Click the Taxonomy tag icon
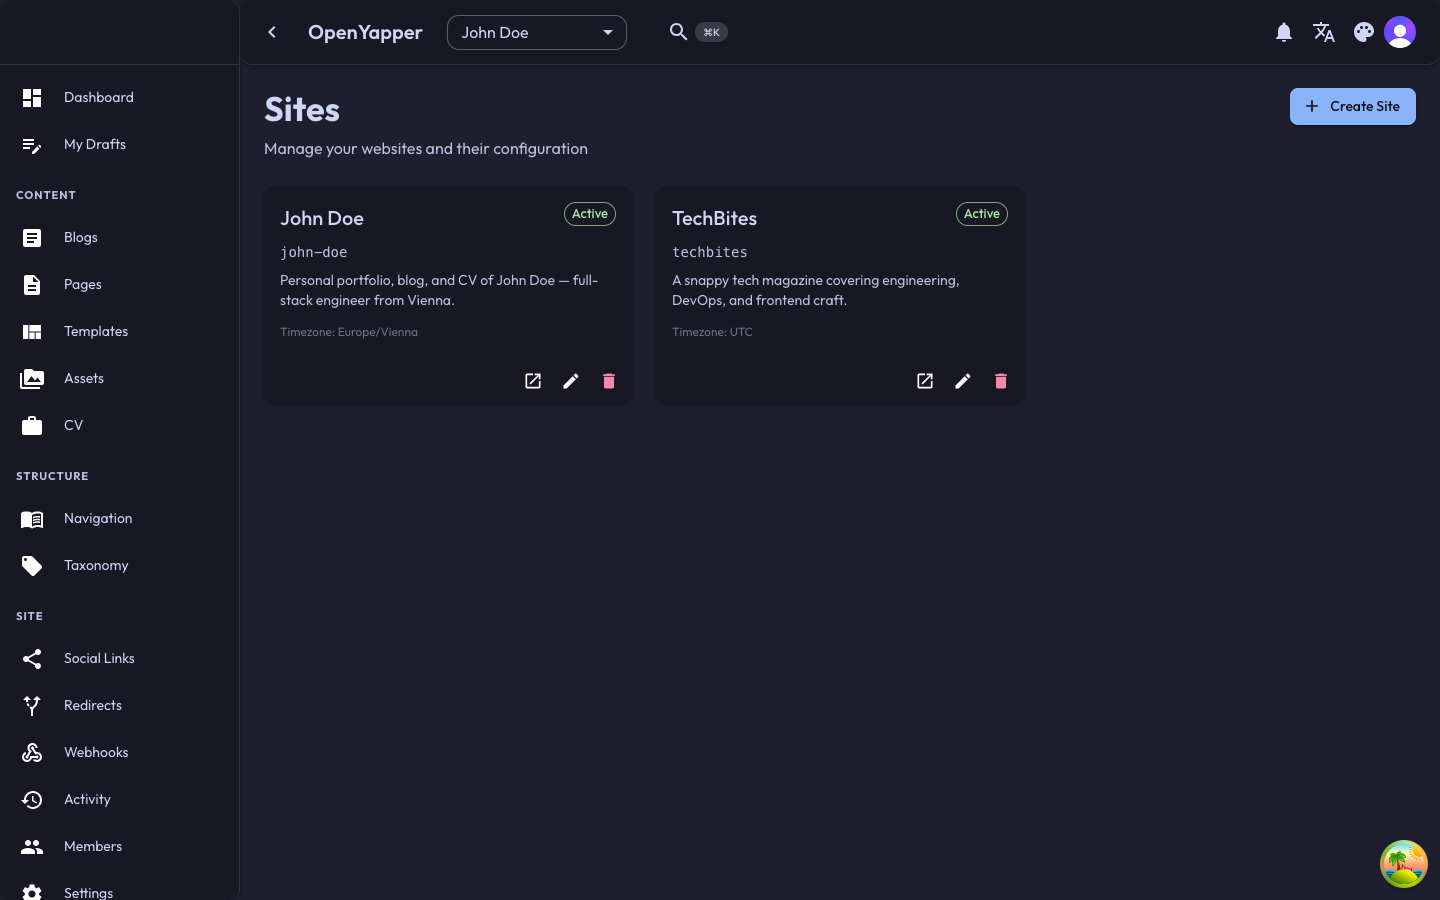The height and width of the screenshot is (900, 1440). 32,565
